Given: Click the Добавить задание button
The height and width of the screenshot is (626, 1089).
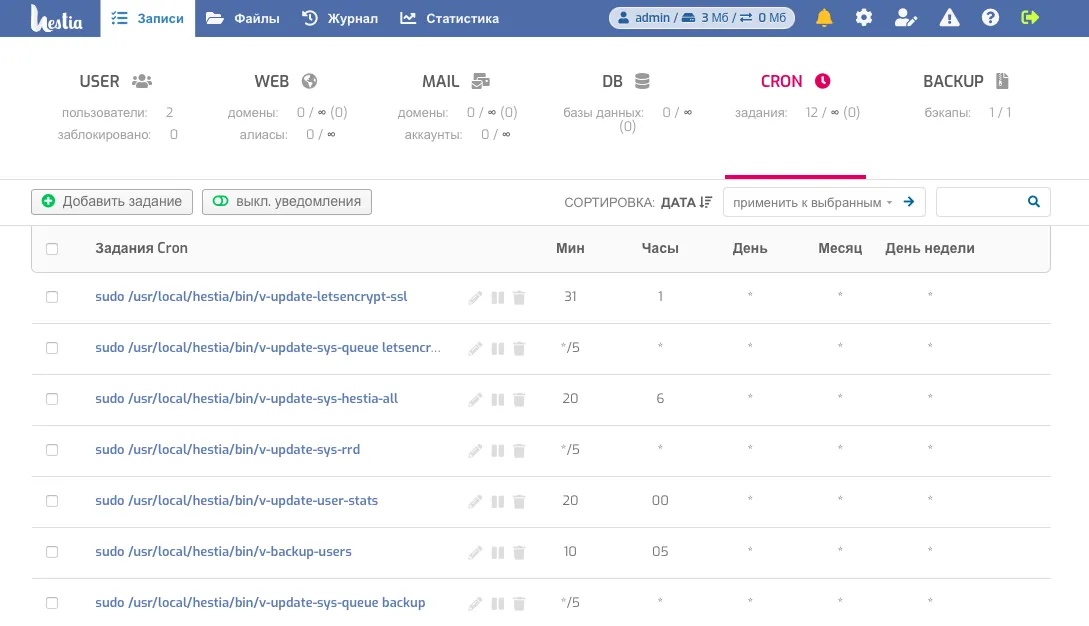Looking at the screenshot, I should [x=112, y=202].
